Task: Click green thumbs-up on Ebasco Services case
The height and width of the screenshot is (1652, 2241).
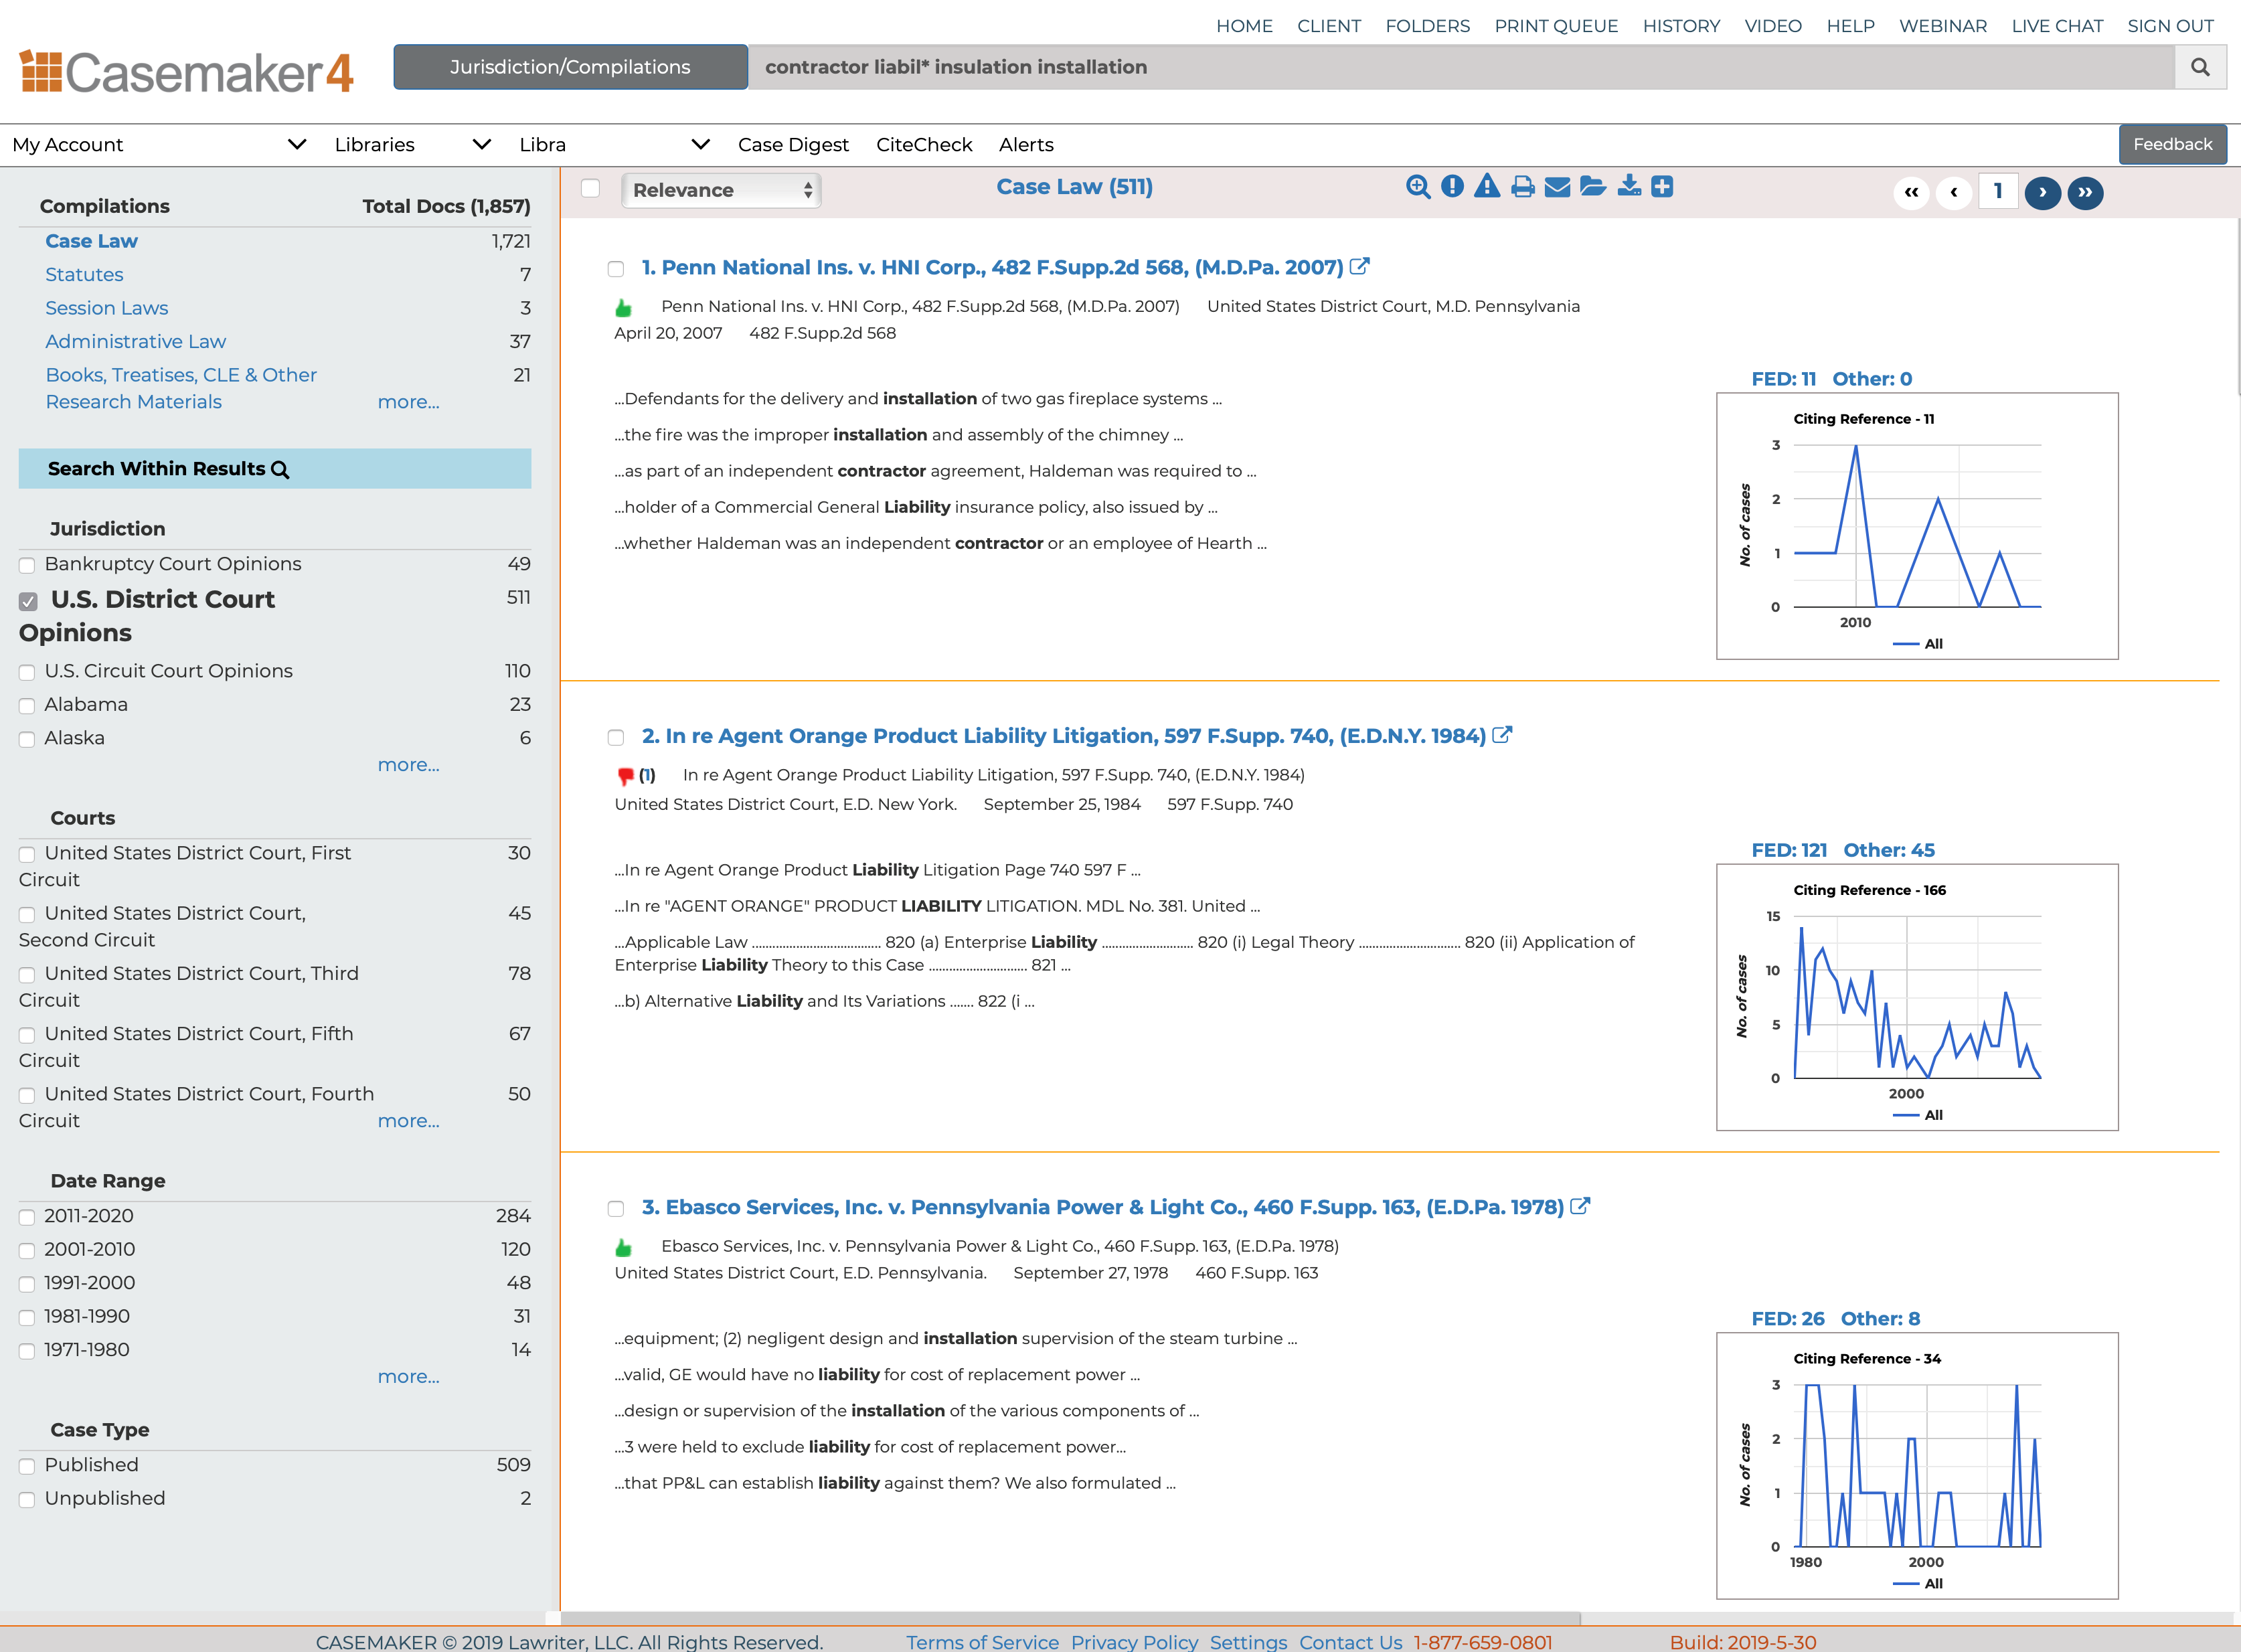Action: pos(624,1247)
